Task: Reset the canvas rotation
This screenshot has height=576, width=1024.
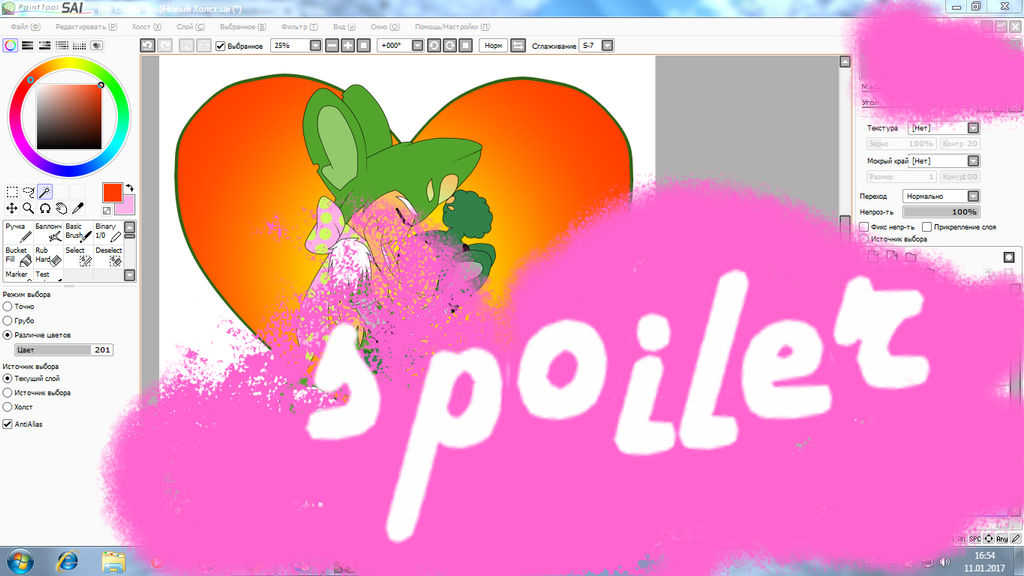Action: [466, 45]
